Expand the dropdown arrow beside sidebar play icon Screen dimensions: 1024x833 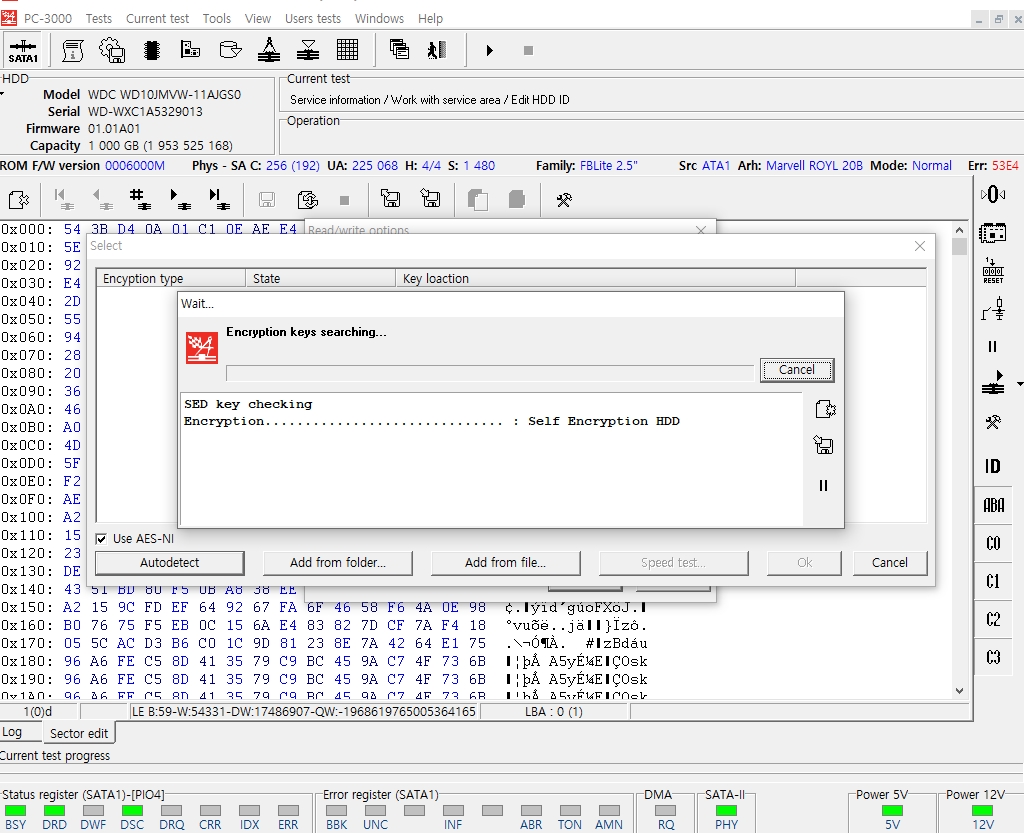click(1019, 384)
